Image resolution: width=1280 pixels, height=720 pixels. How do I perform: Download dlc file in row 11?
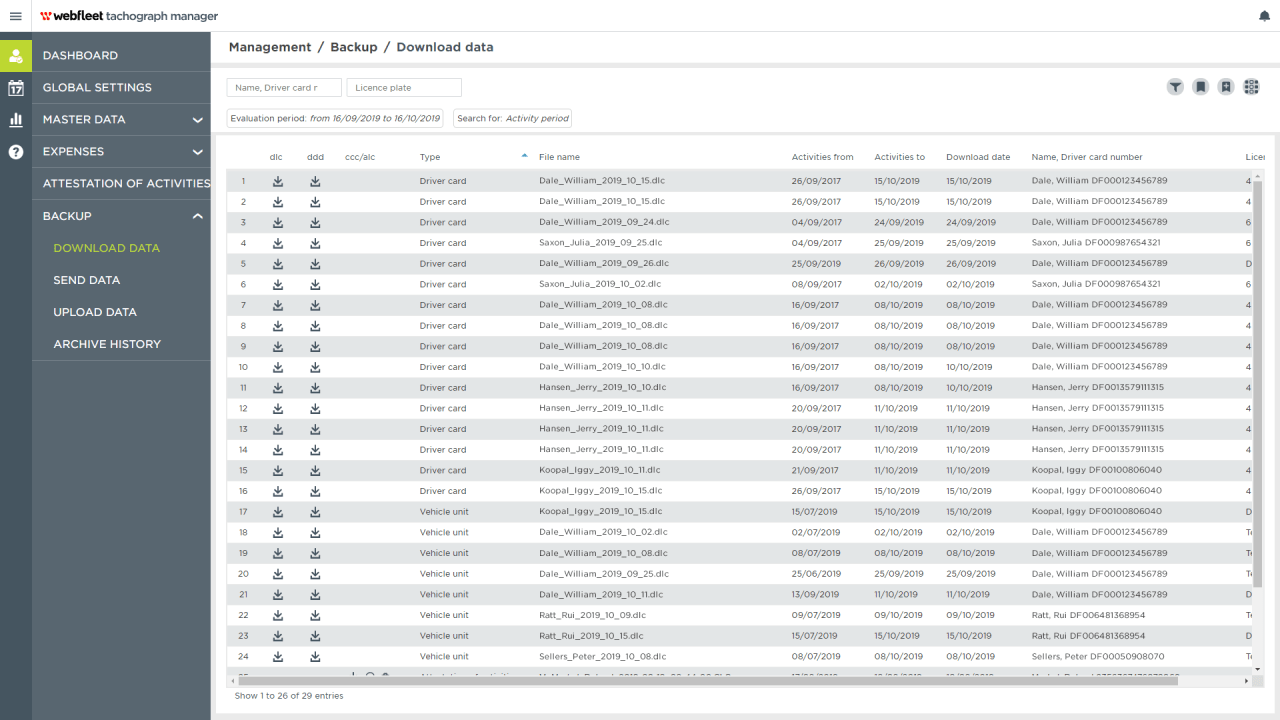coord(278,388)
